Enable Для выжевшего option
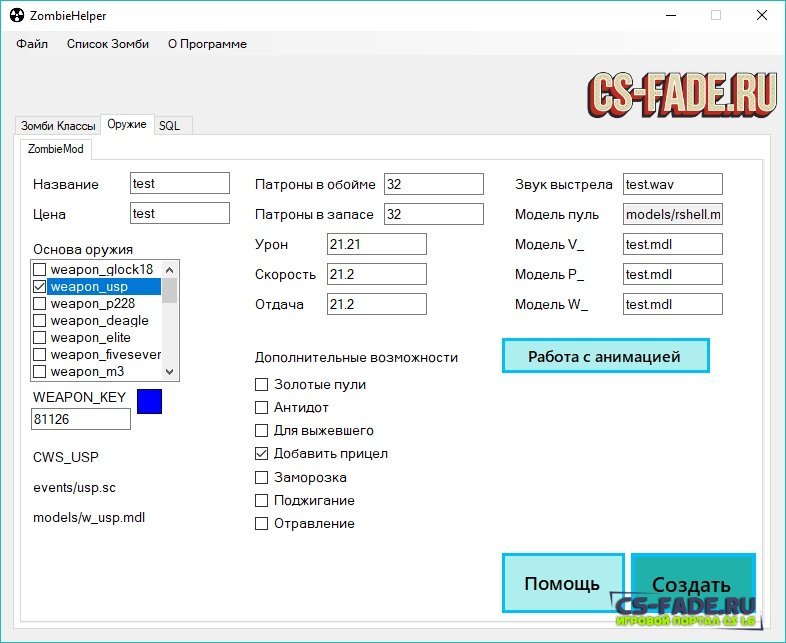The height and width of the screenshot is (643, 786). (x=262, y=431)
